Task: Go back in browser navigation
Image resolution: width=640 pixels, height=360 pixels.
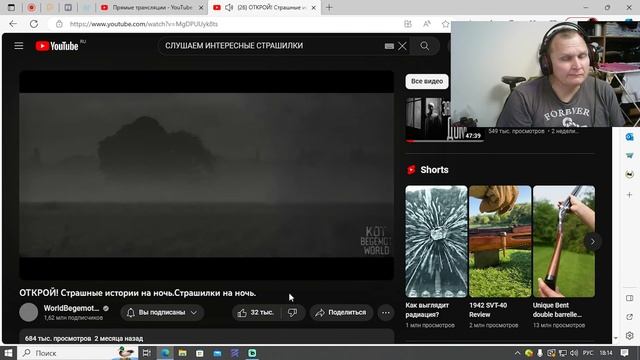Action: 13,24
